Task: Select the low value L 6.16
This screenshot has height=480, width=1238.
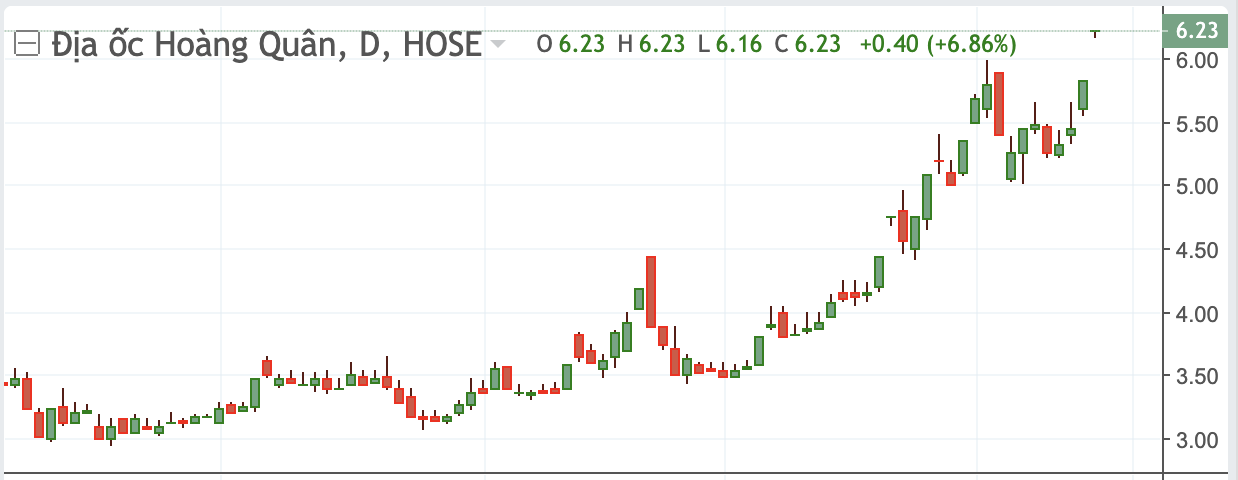Action: coord(728,44)
